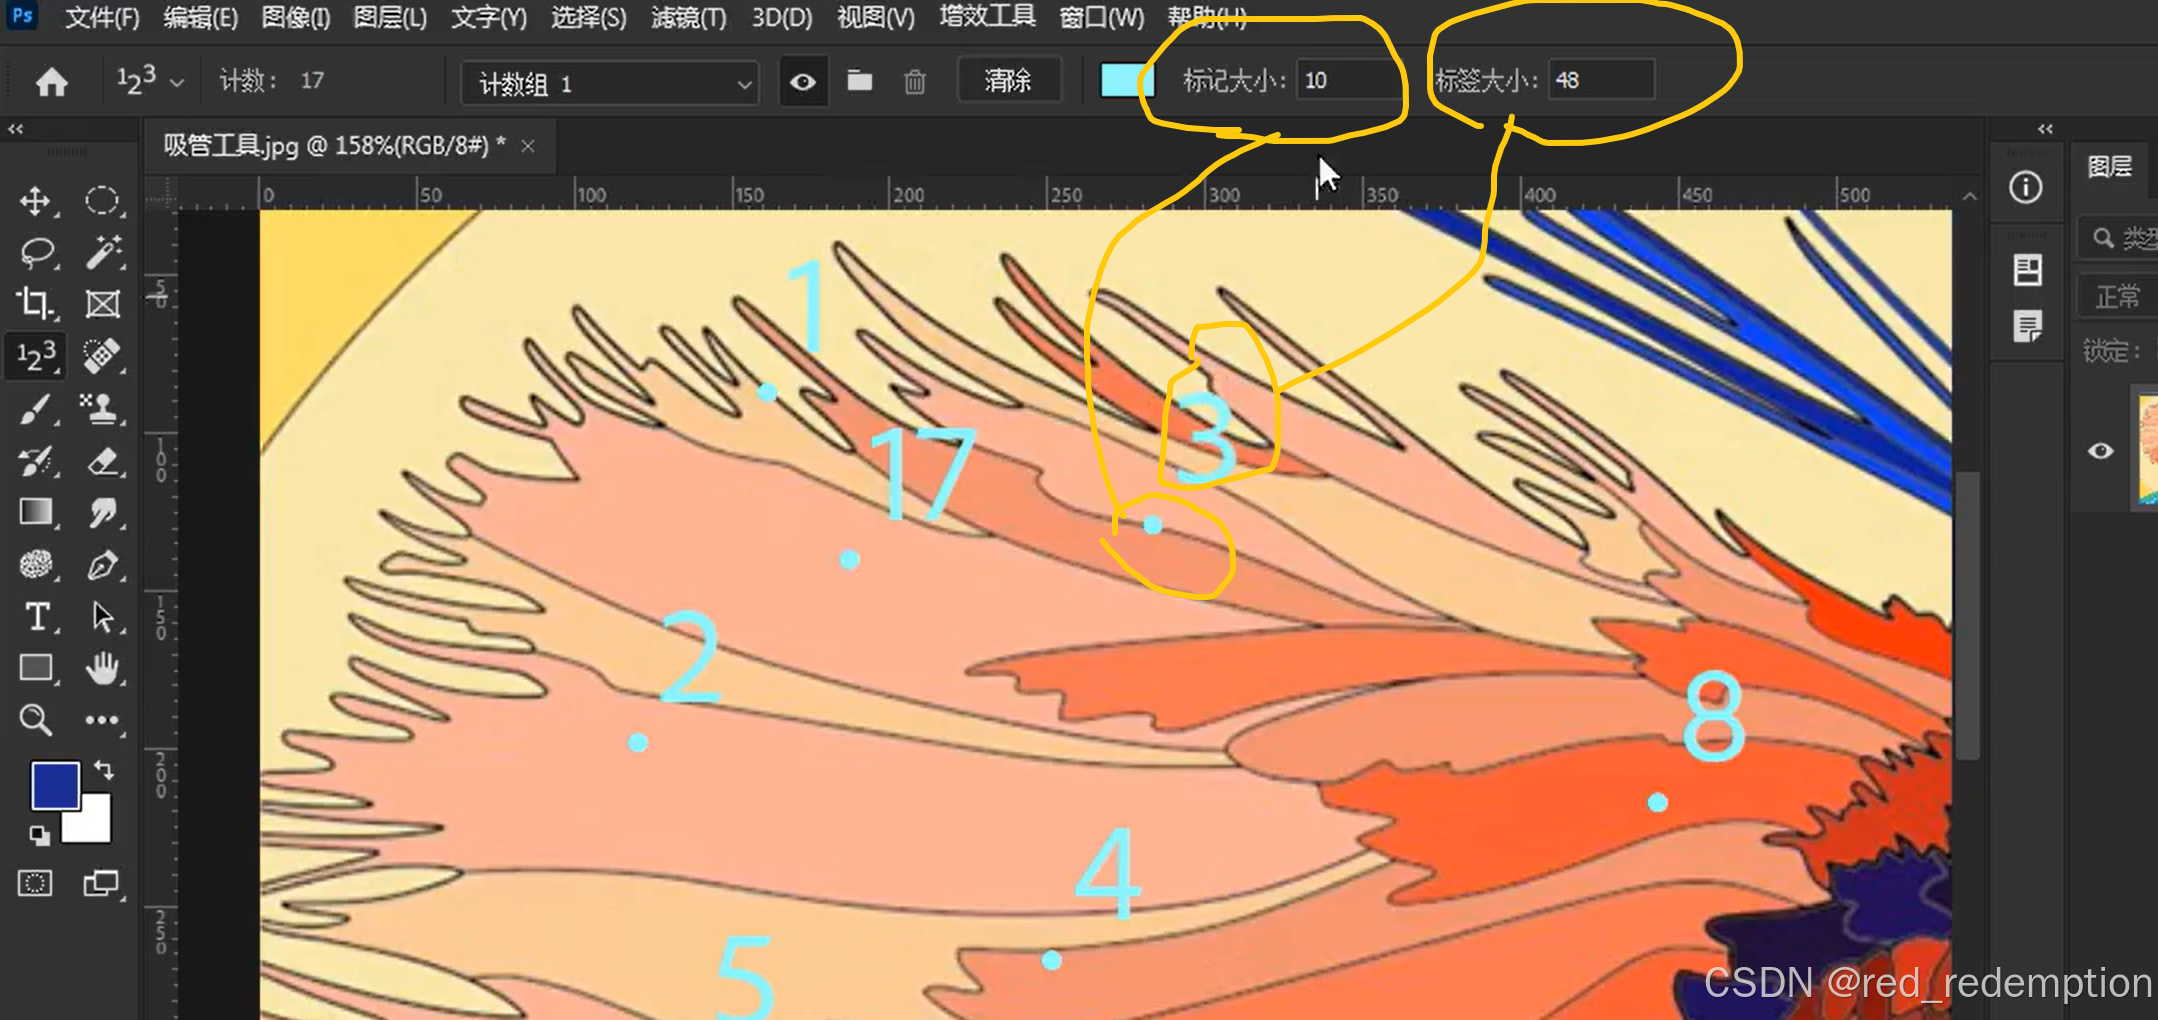Select the Magic Wand tool

pos(102,253)
